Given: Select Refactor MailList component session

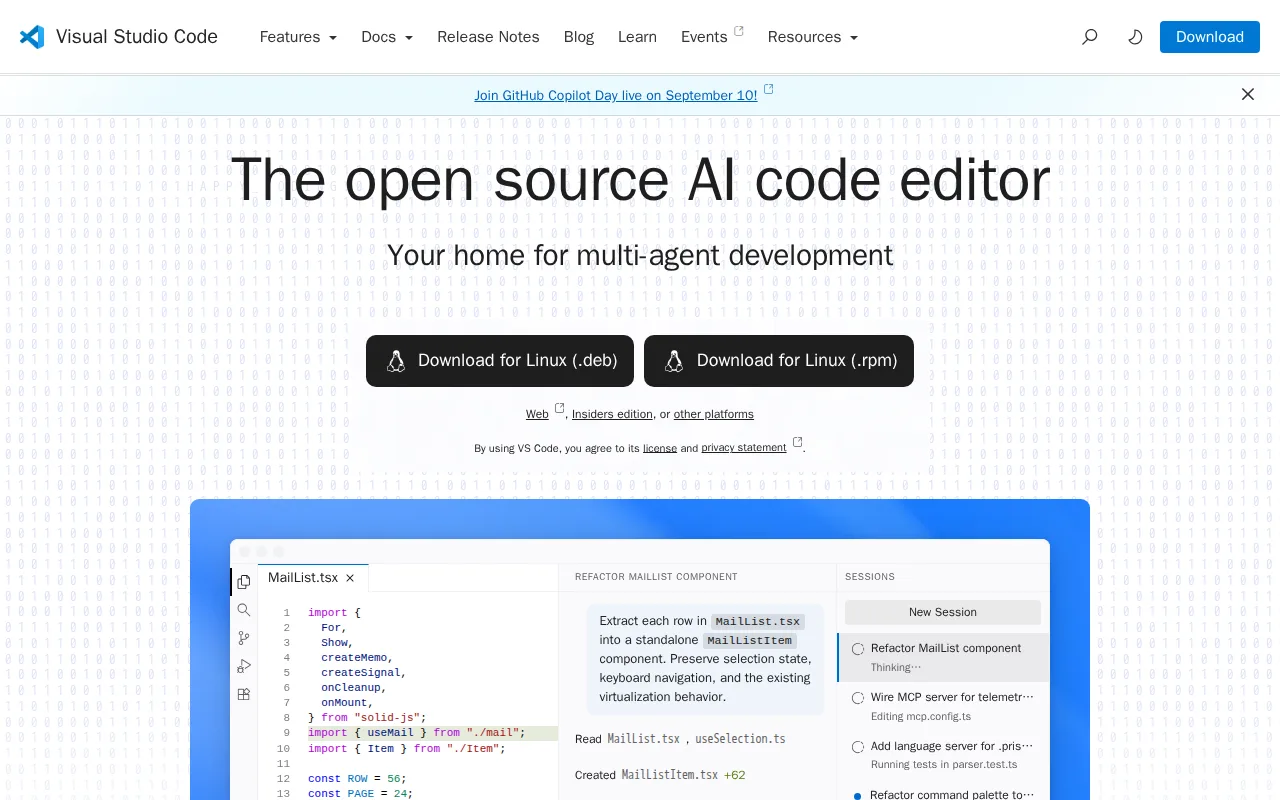Looking at the screenshot, I should (943, 657).
